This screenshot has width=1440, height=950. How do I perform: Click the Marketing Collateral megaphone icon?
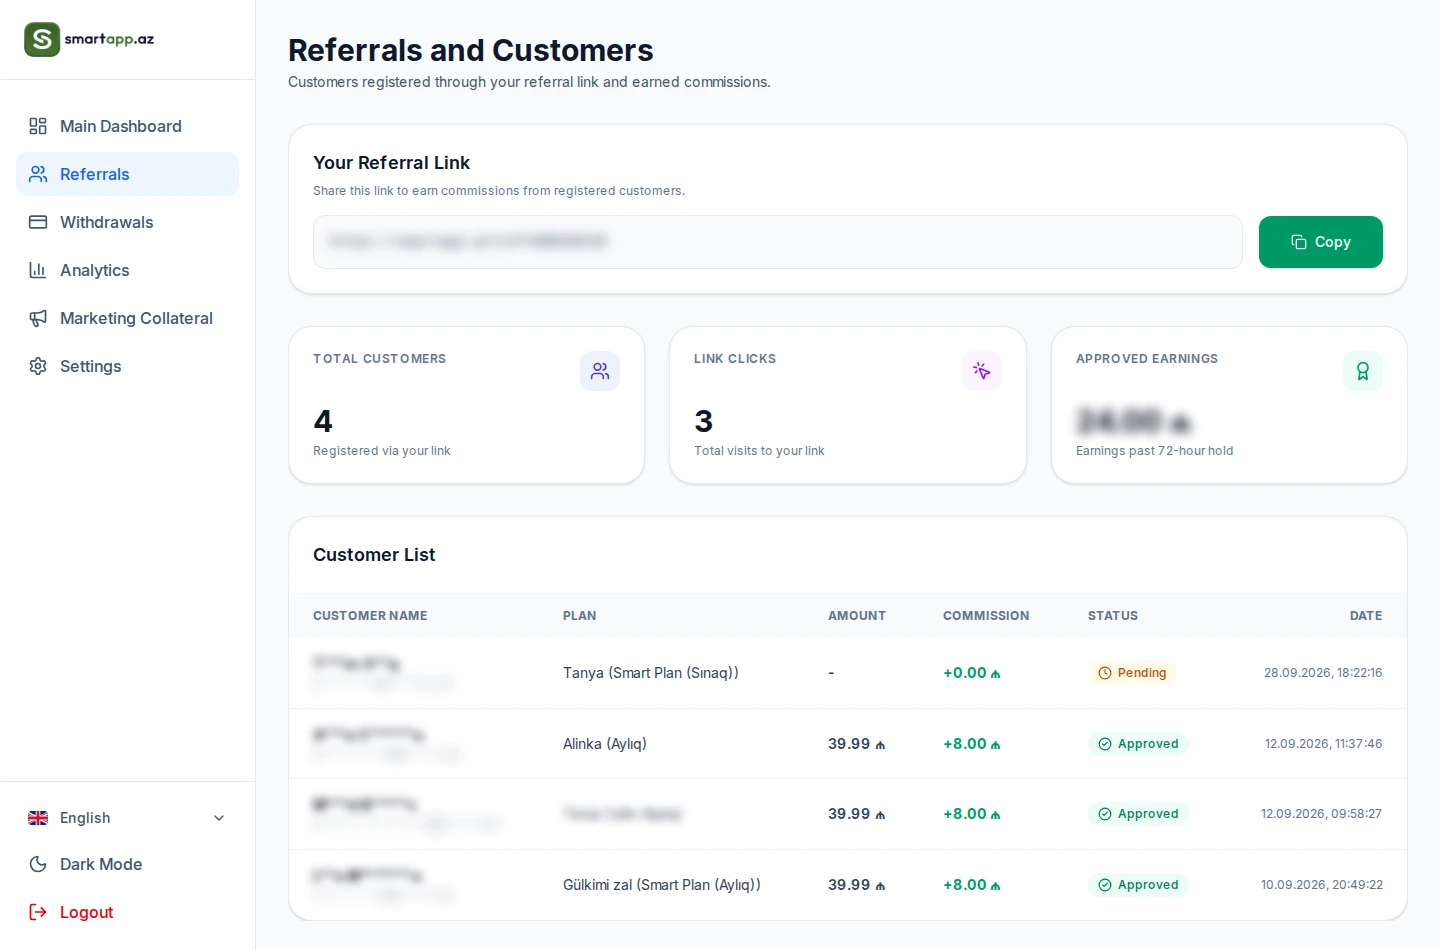click(x=38, y=318)
